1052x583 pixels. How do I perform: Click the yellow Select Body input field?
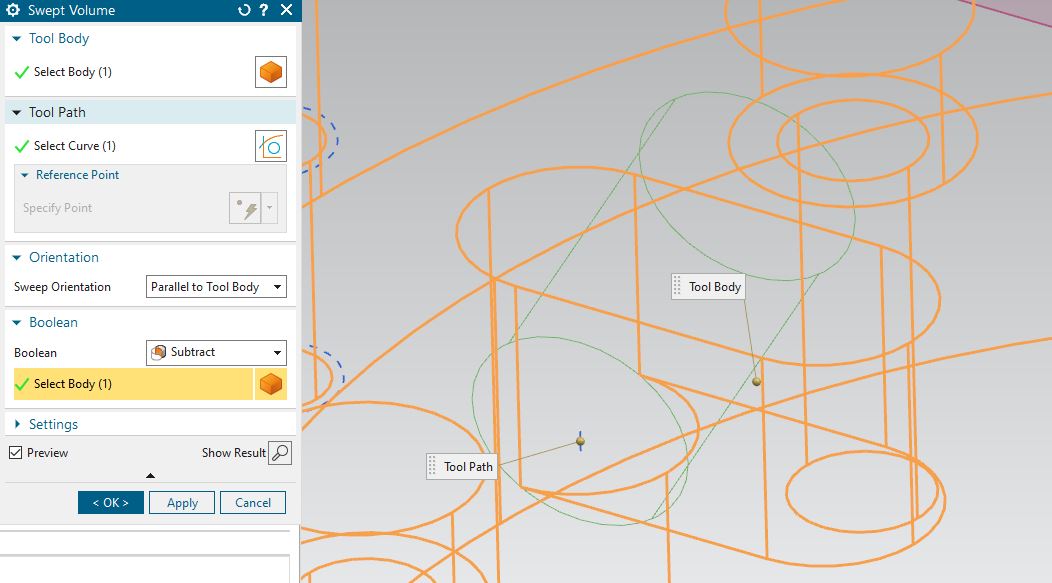tap(130, 383)
